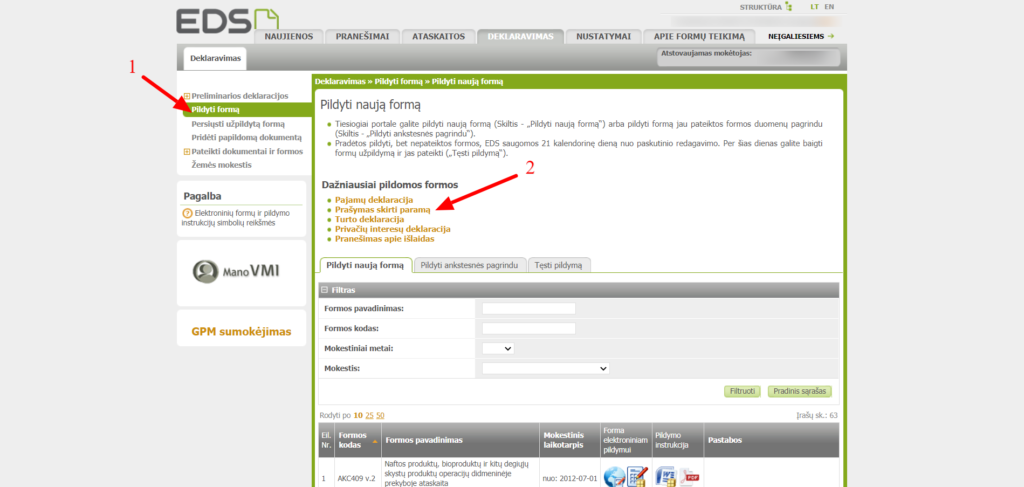Expand the Preliminarios deklaracijos tree item
Viewport: 1024px width, 487px height.
[x=187, y=96]
